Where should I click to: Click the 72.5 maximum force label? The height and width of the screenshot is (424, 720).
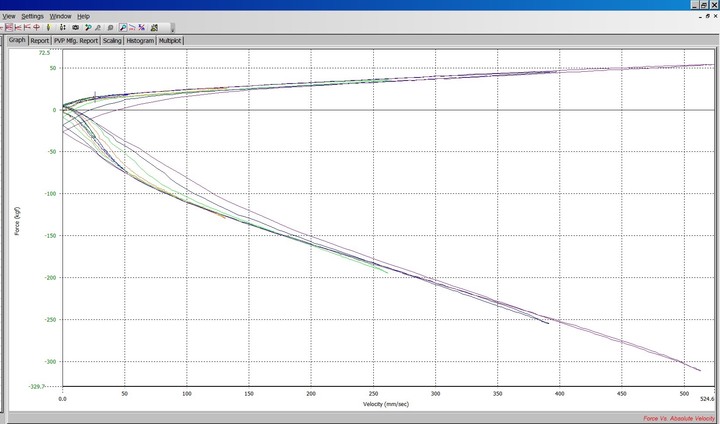(x=44, y=53)
